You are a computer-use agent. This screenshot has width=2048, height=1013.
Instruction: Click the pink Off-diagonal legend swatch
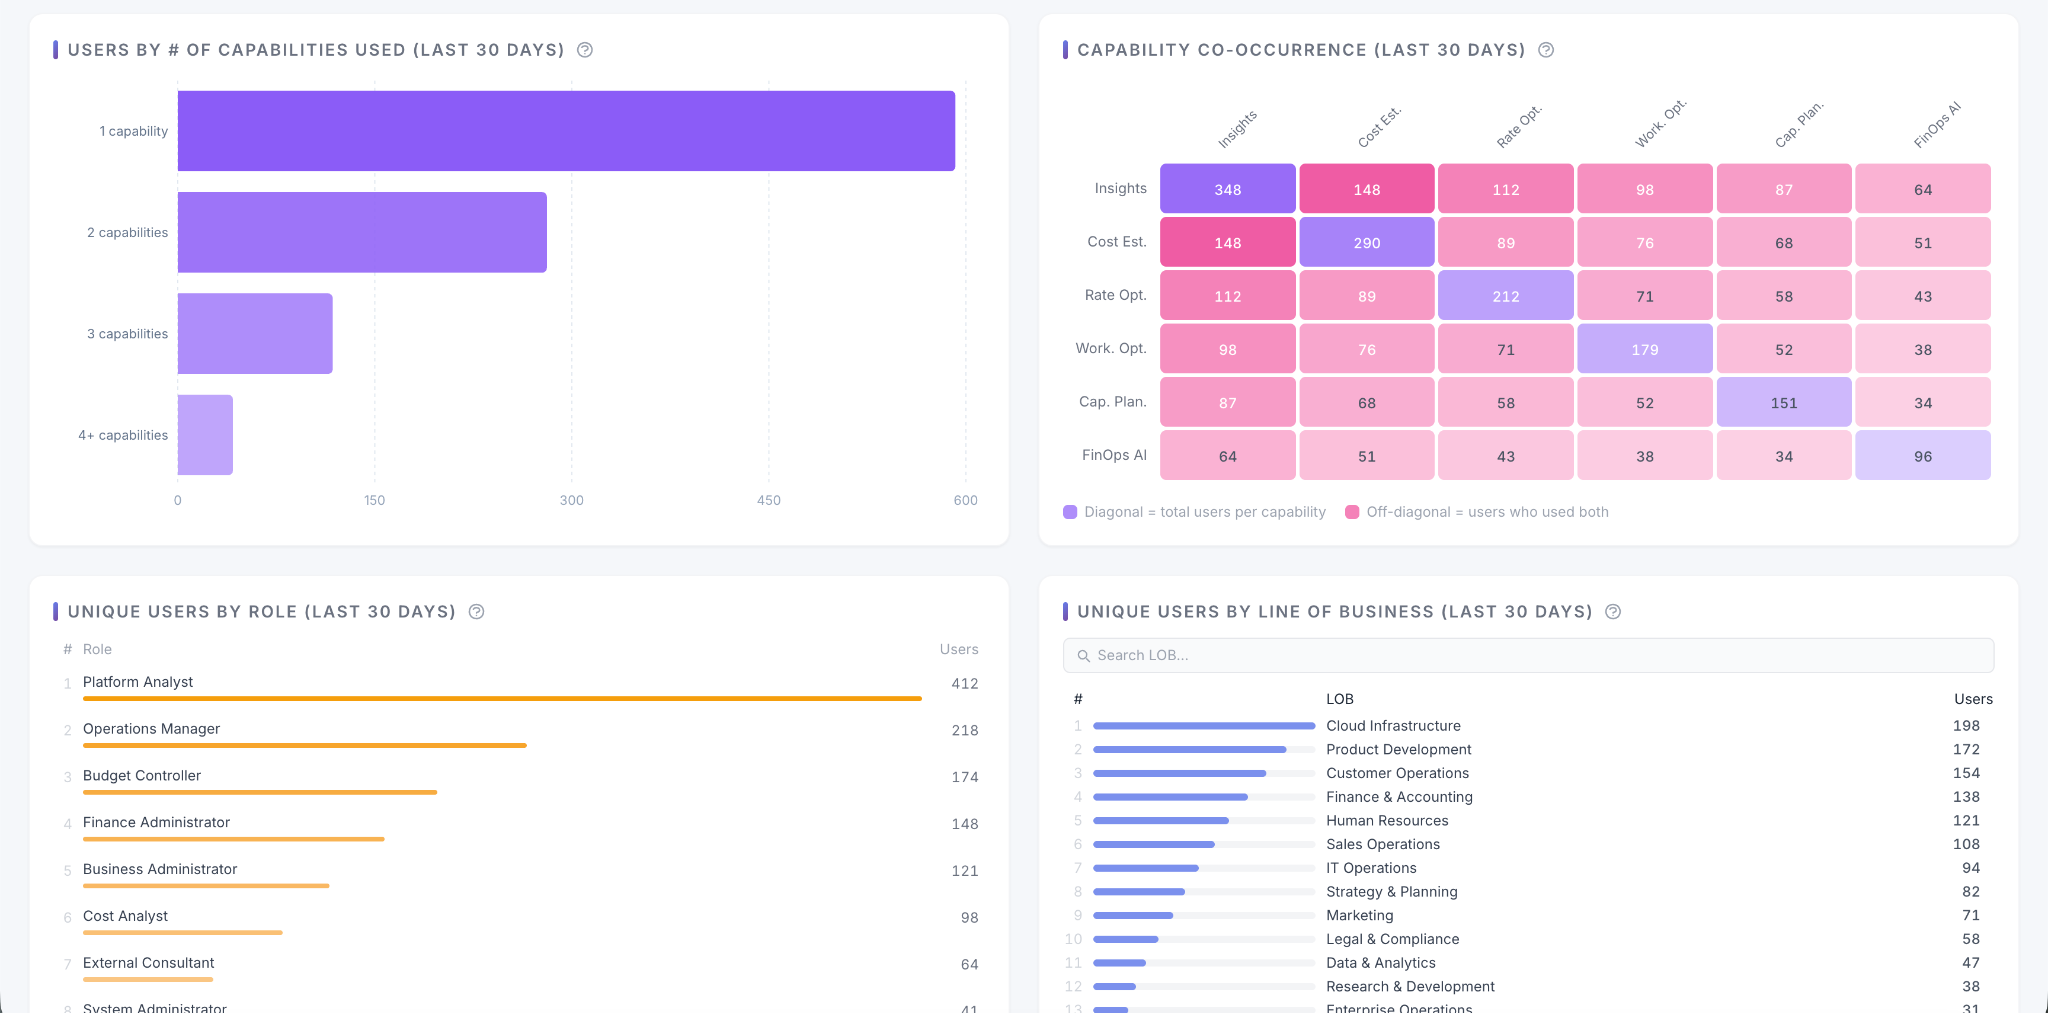coord(1352,512)
